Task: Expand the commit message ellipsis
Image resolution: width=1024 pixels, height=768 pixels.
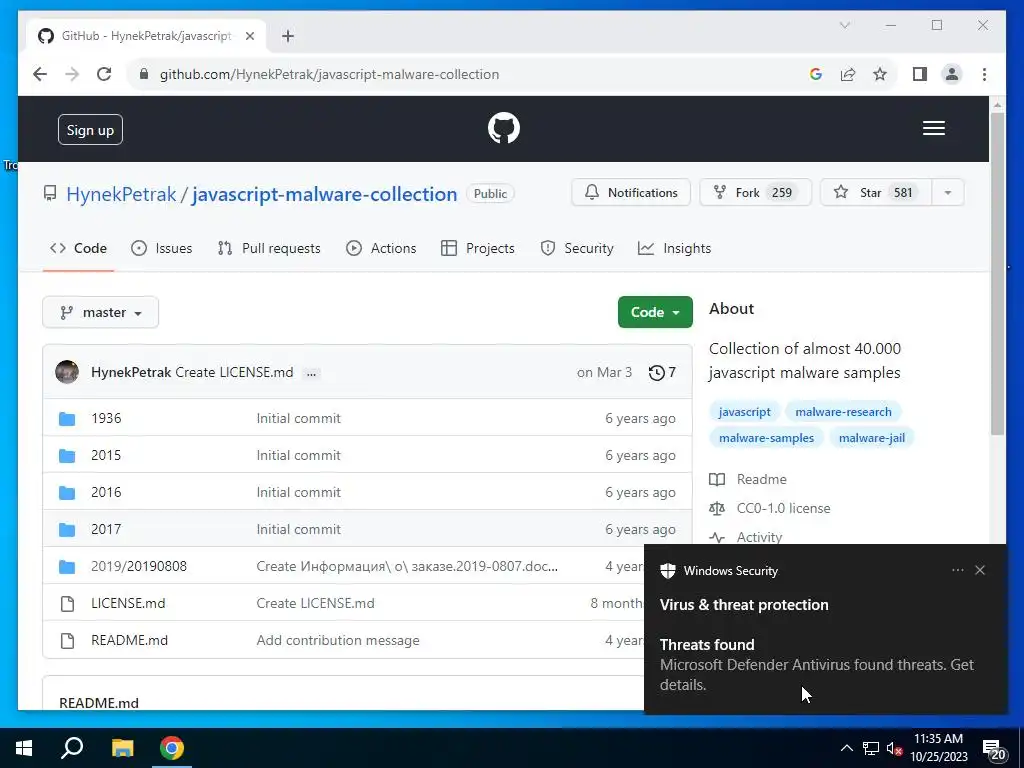Action: (x=312, y=374)
